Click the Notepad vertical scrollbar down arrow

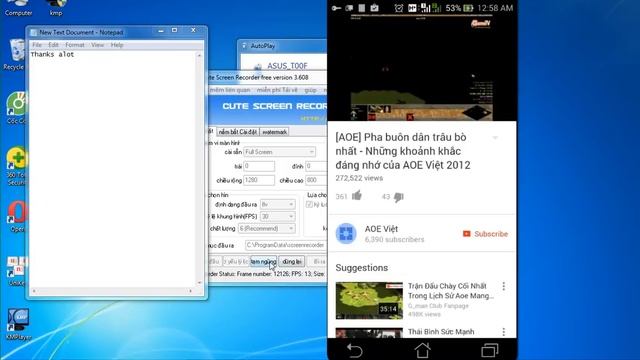pyautogui.click(x=199, y=283)
